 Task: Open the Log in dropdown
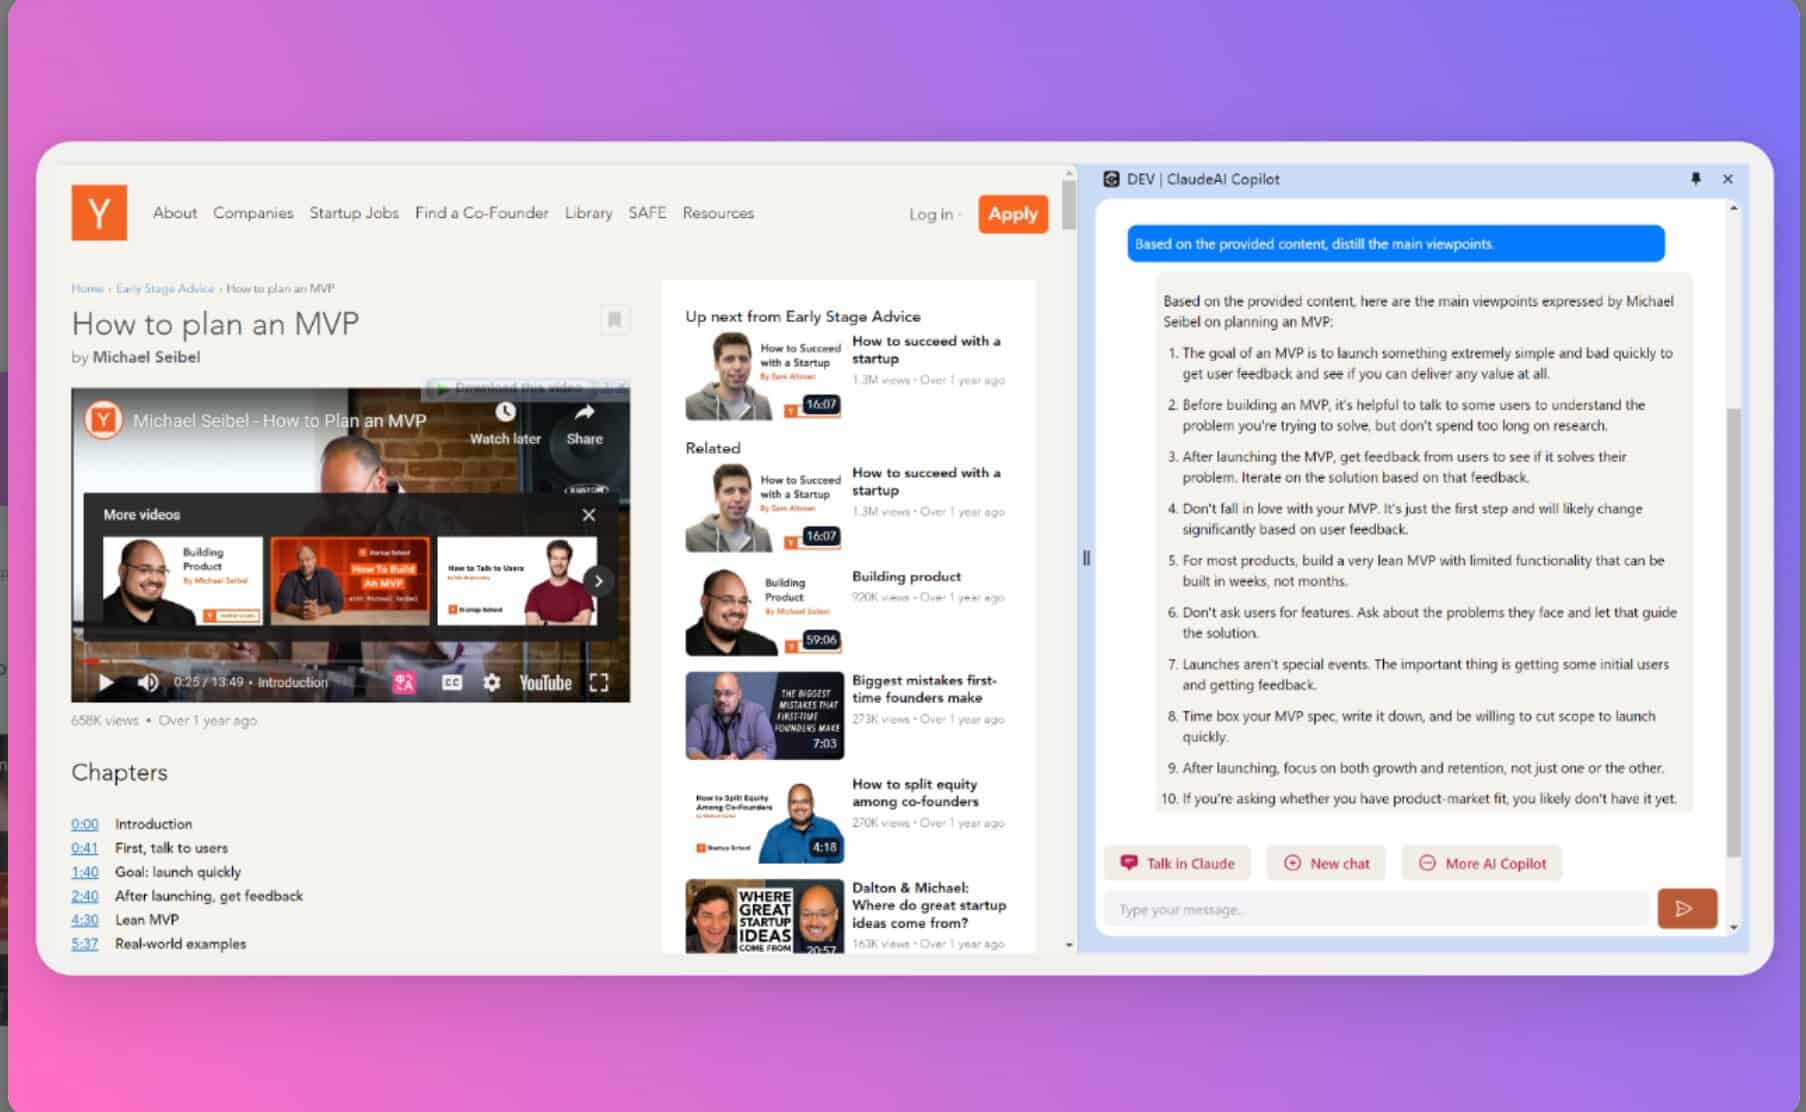click(932, 213)
